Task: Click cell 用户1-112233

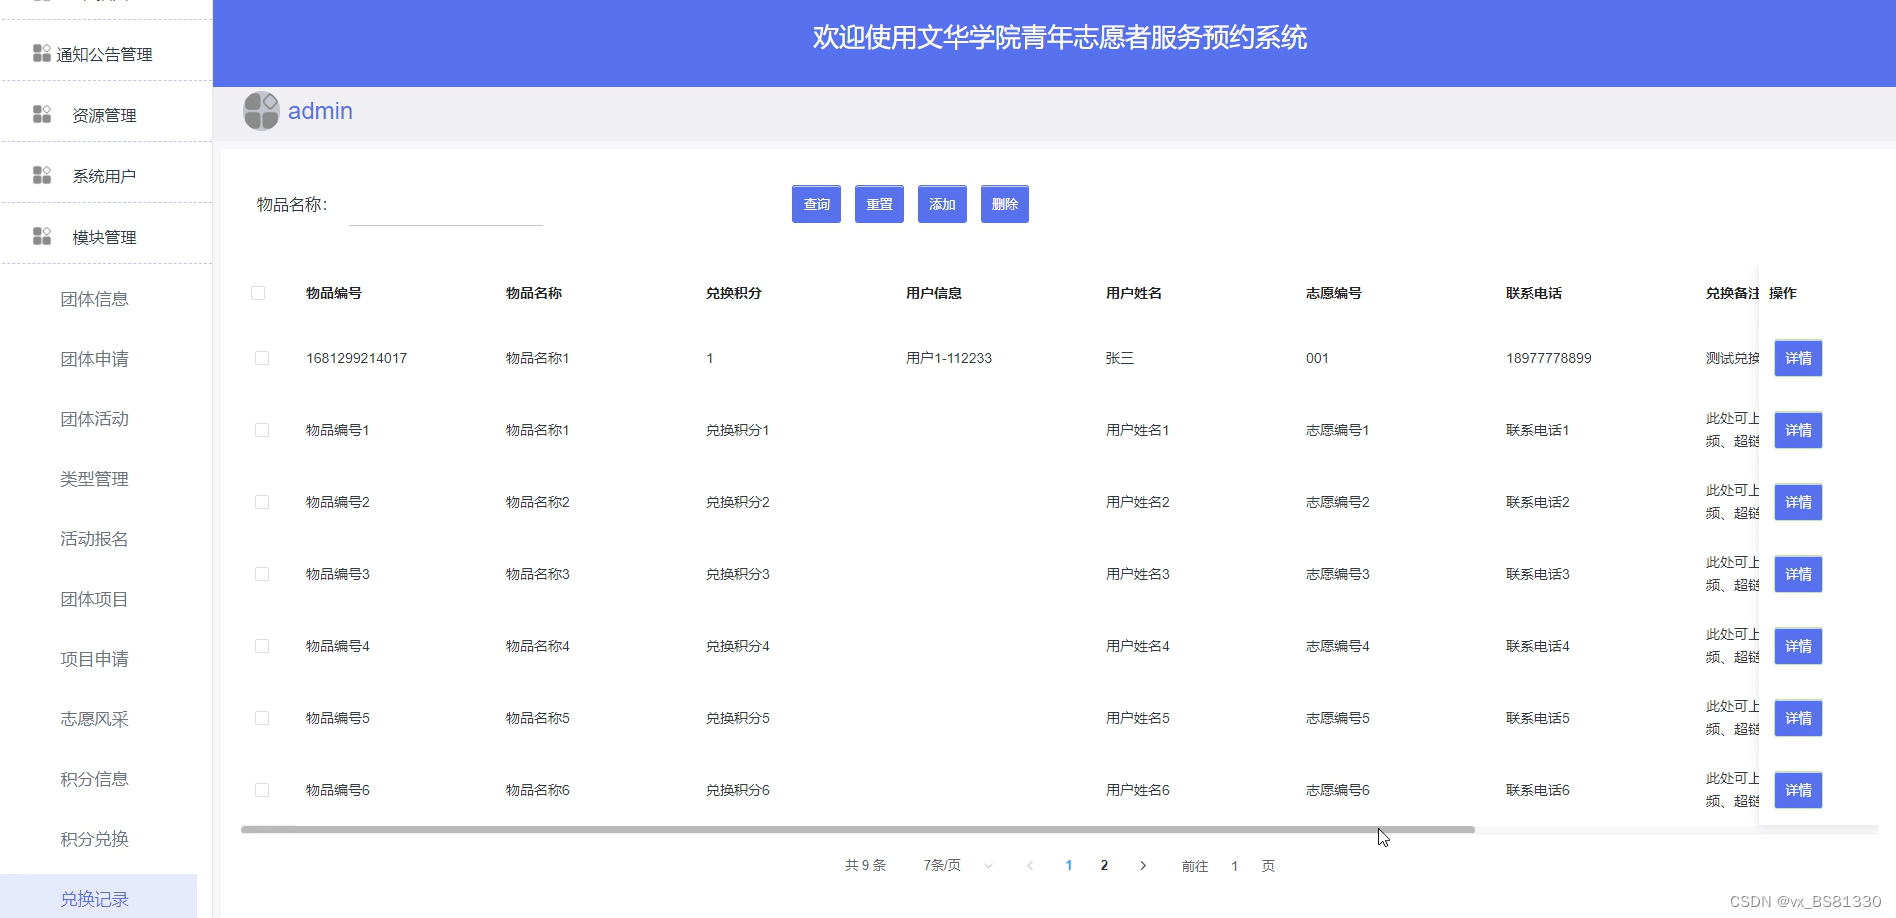Action: pos(949,358)
